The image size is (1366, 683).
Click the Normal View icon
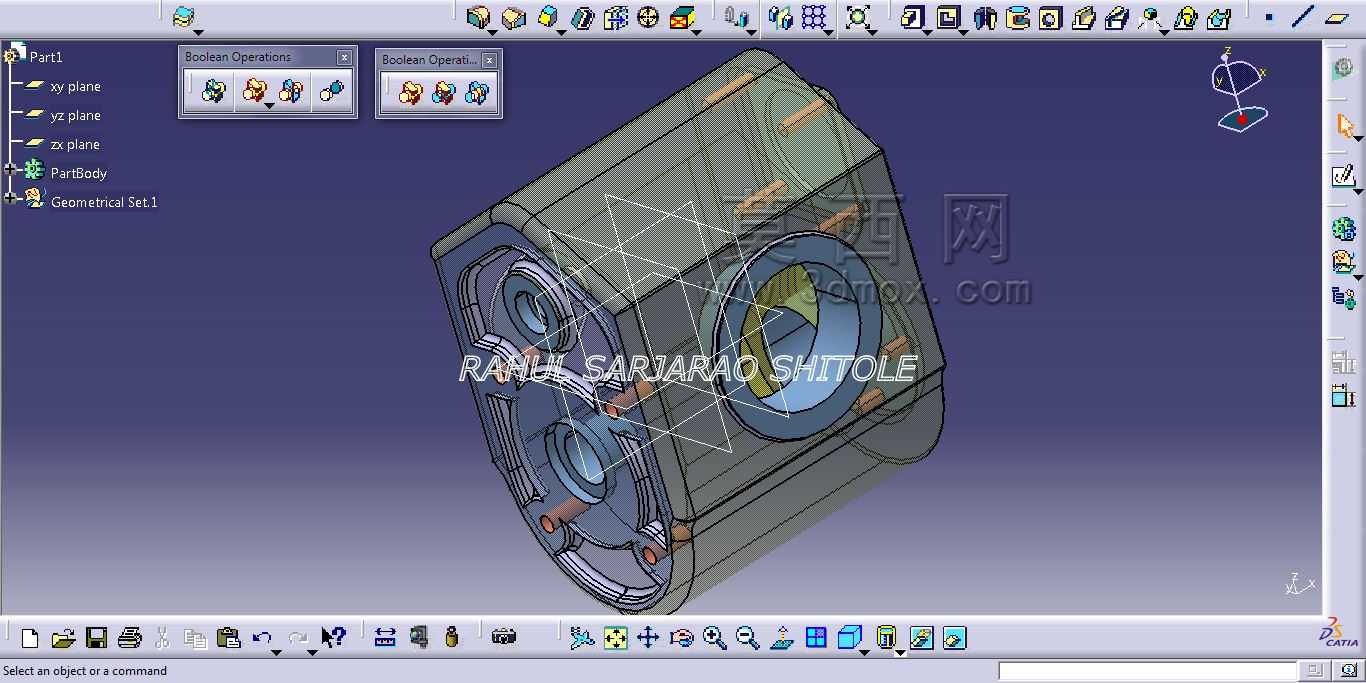tap(782, 637)
